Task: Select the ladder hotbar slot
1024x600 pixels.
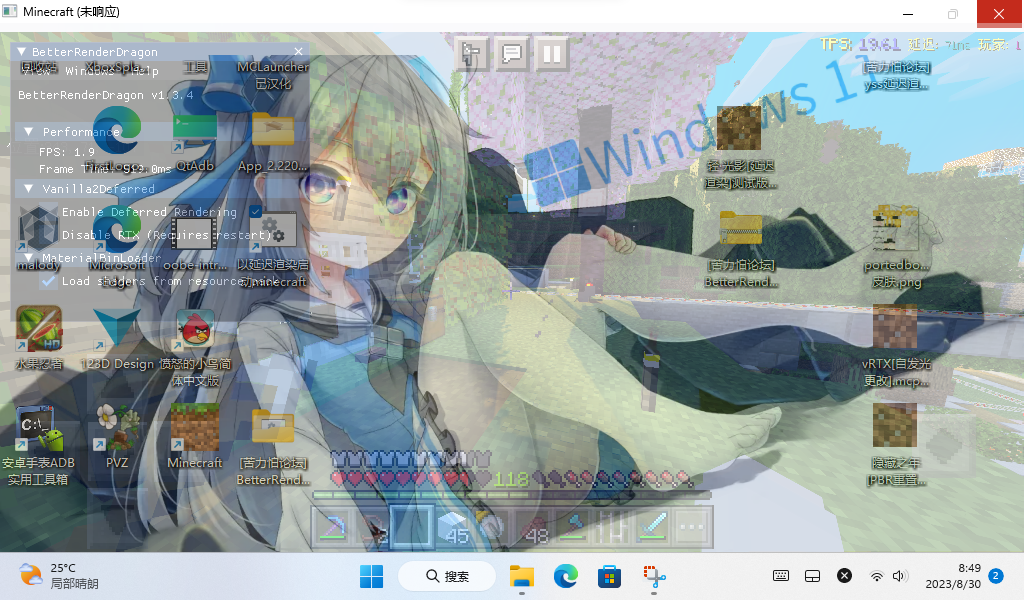Action: tap(611, 526)
